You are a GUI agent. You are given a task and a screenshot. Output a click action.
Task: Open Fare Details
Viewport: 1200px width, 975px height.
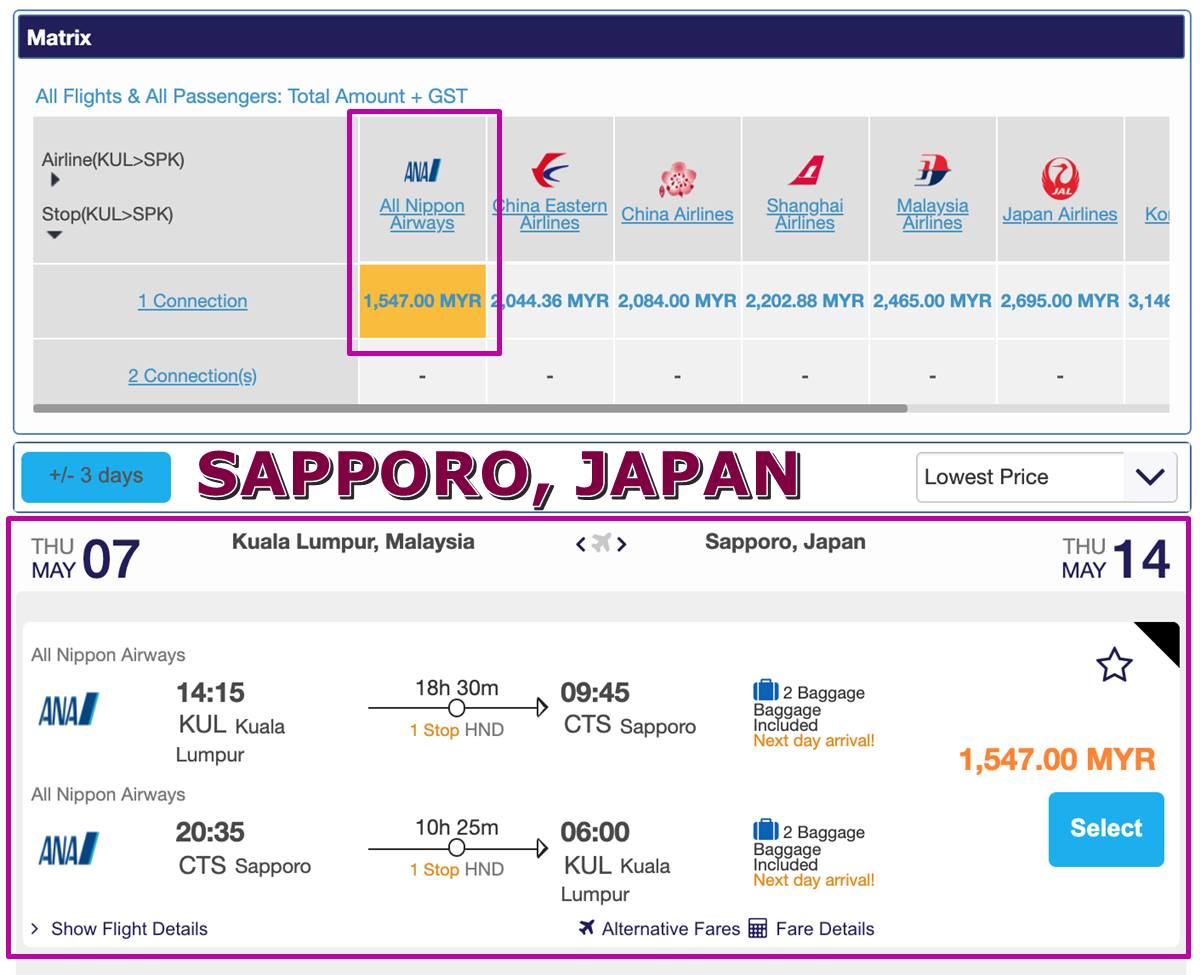[x=824, y=928]
